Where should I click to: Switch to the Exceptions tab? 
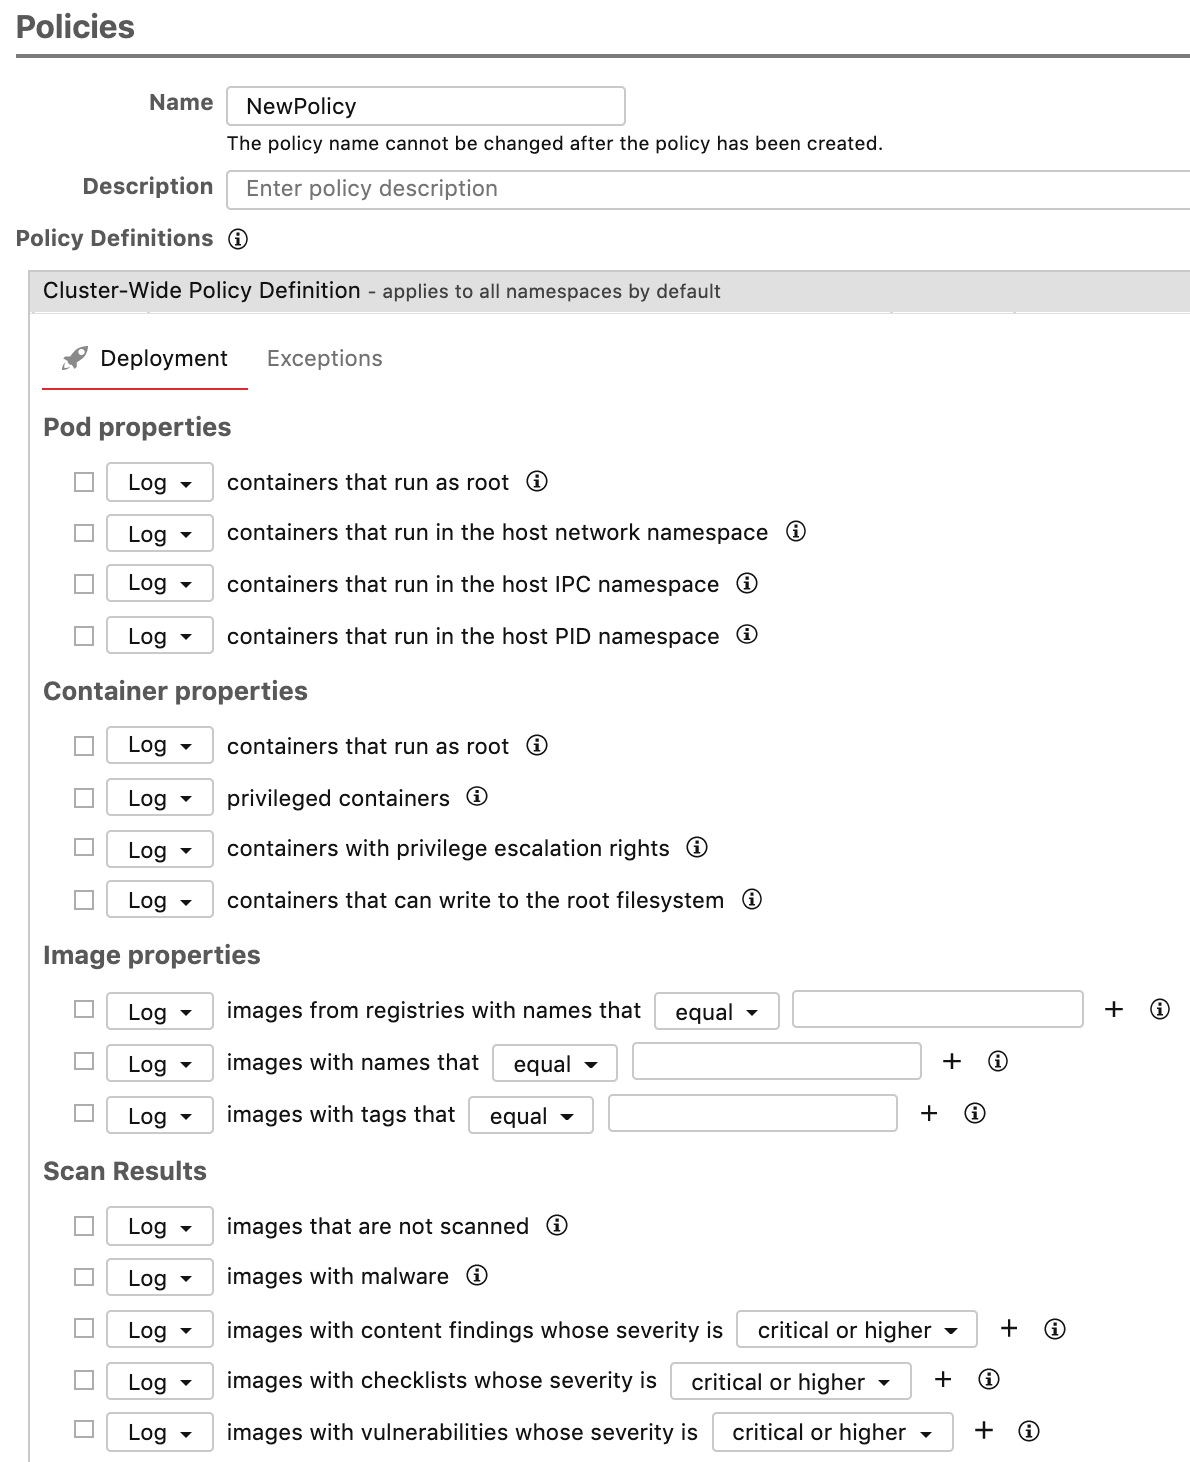pos(325,358)
